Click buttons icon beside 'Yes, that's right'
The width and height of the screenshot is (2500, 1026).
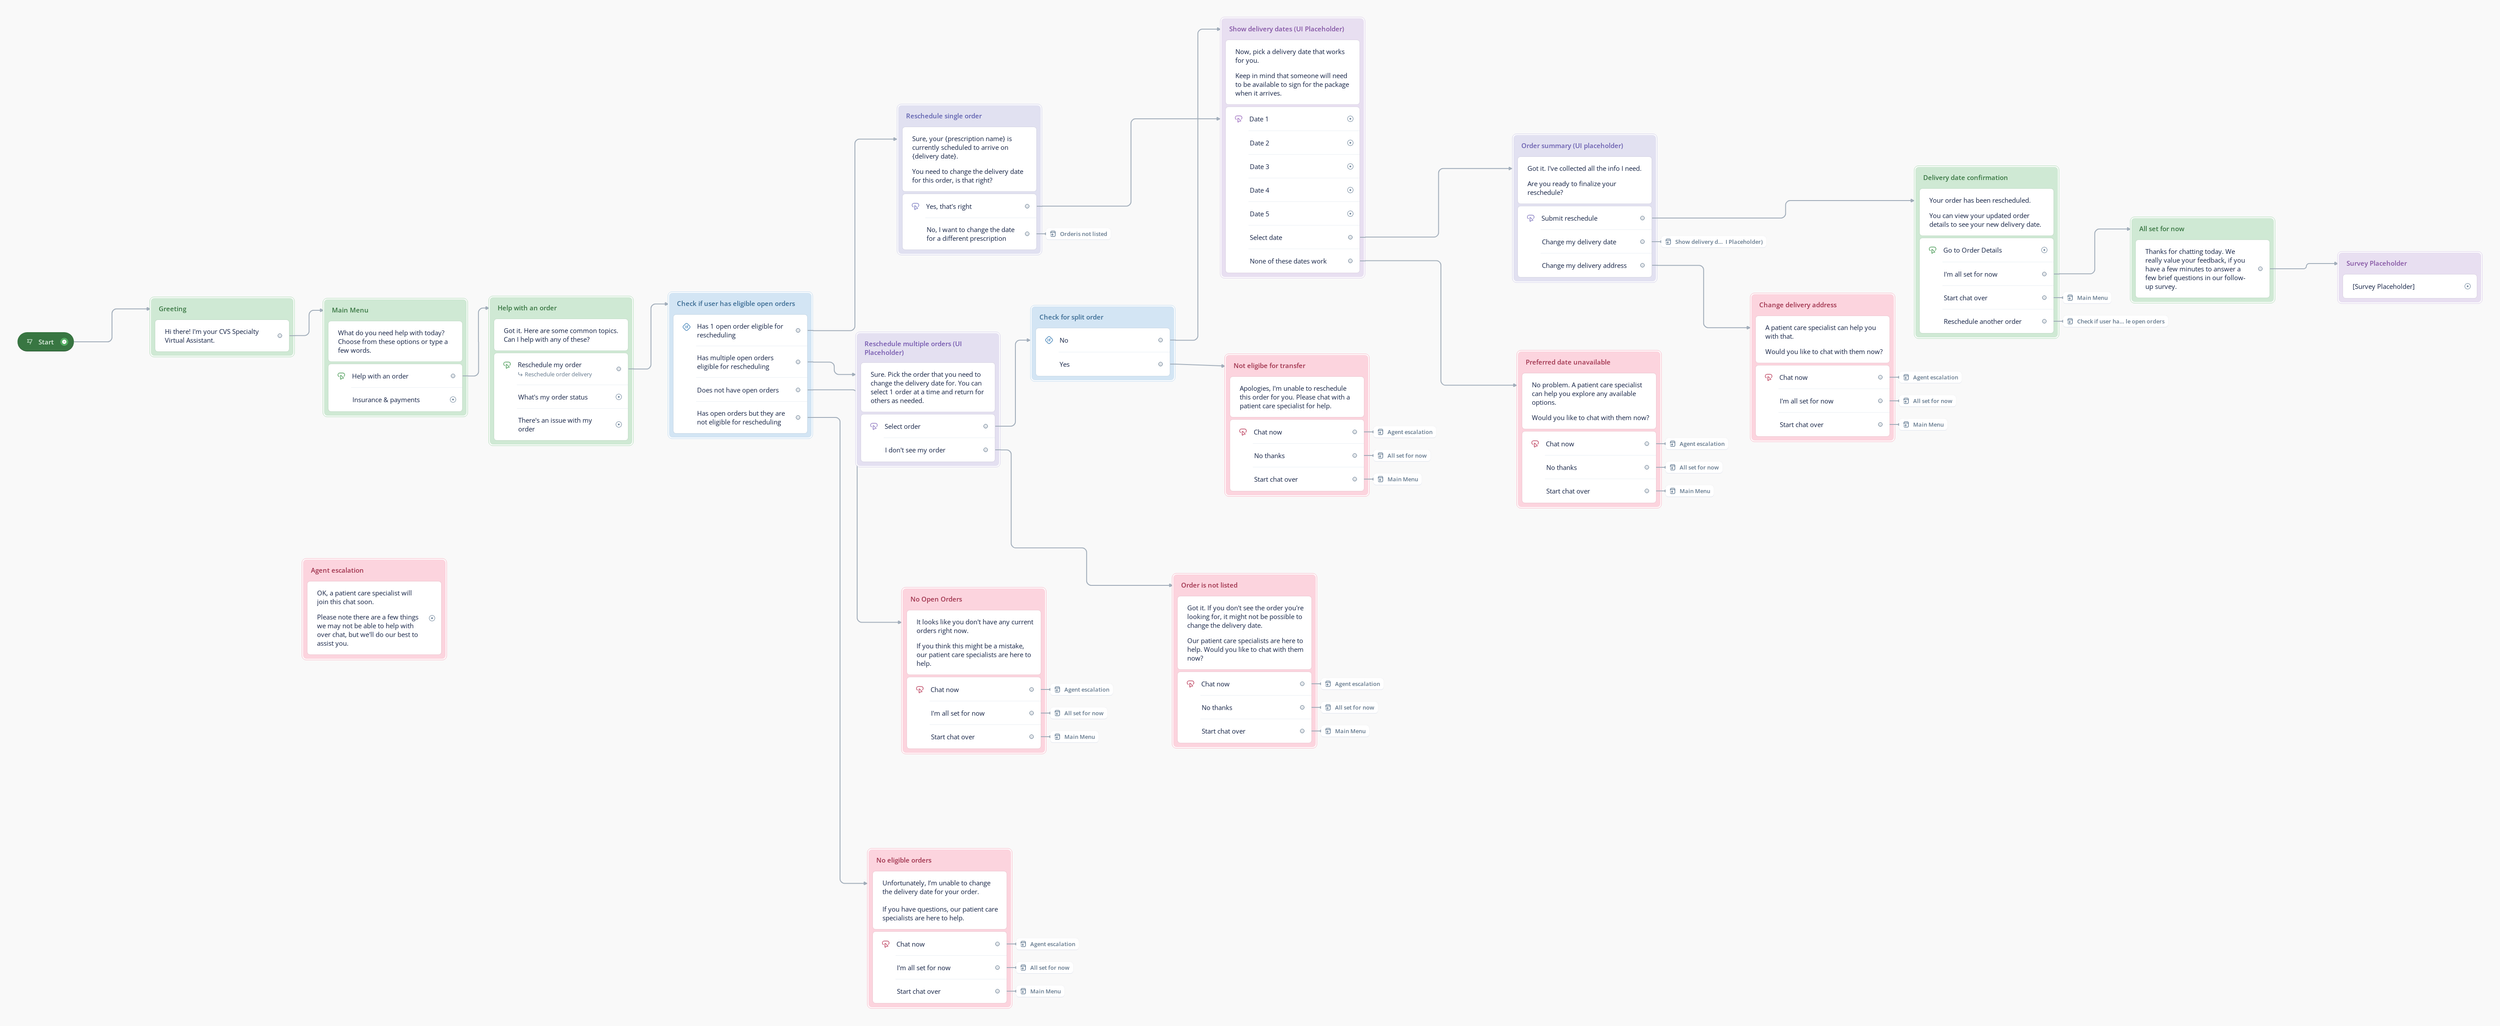tap(915, 207)
